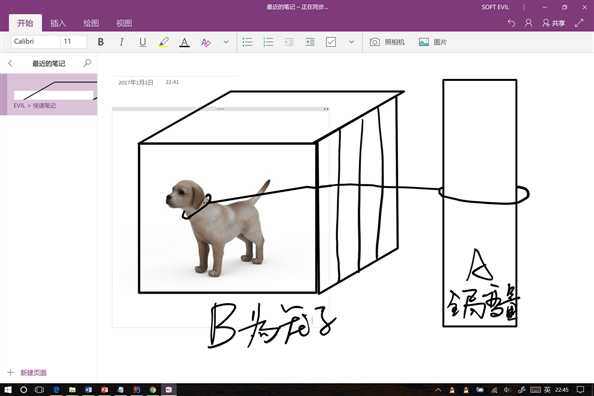Click the 最近的笔记 sidebar heading
This screenshot has width=594, height=396.
(48, 64)
